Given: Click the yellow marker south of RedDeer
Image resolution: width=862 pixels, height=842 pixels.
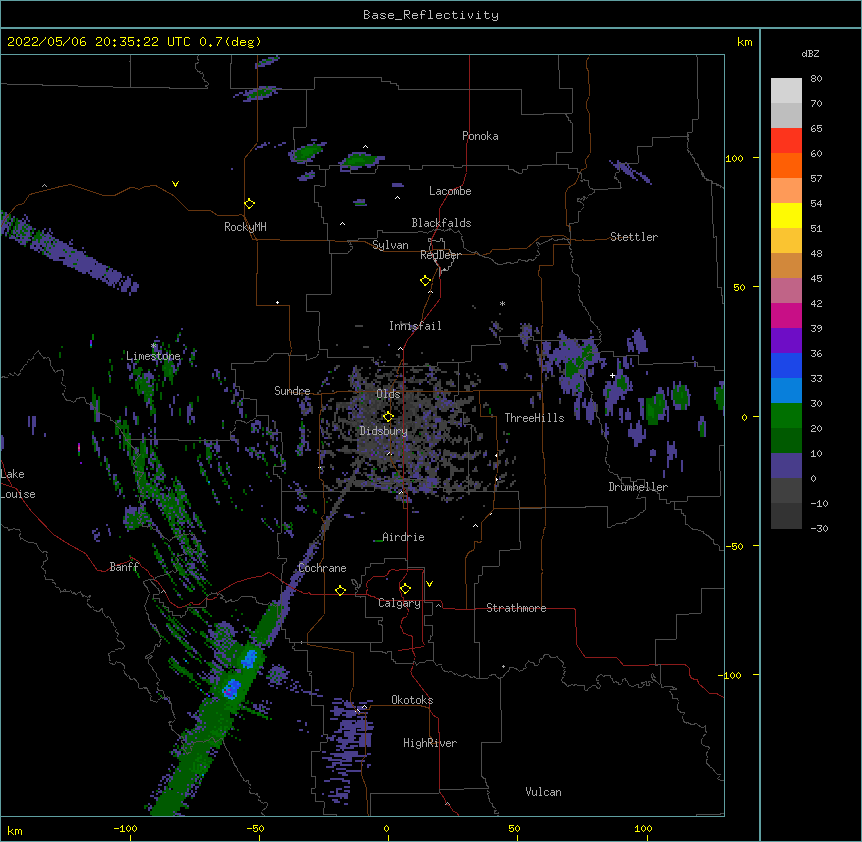Looking at the screenshot, I should pyautogui.click(x=425, y=281).
